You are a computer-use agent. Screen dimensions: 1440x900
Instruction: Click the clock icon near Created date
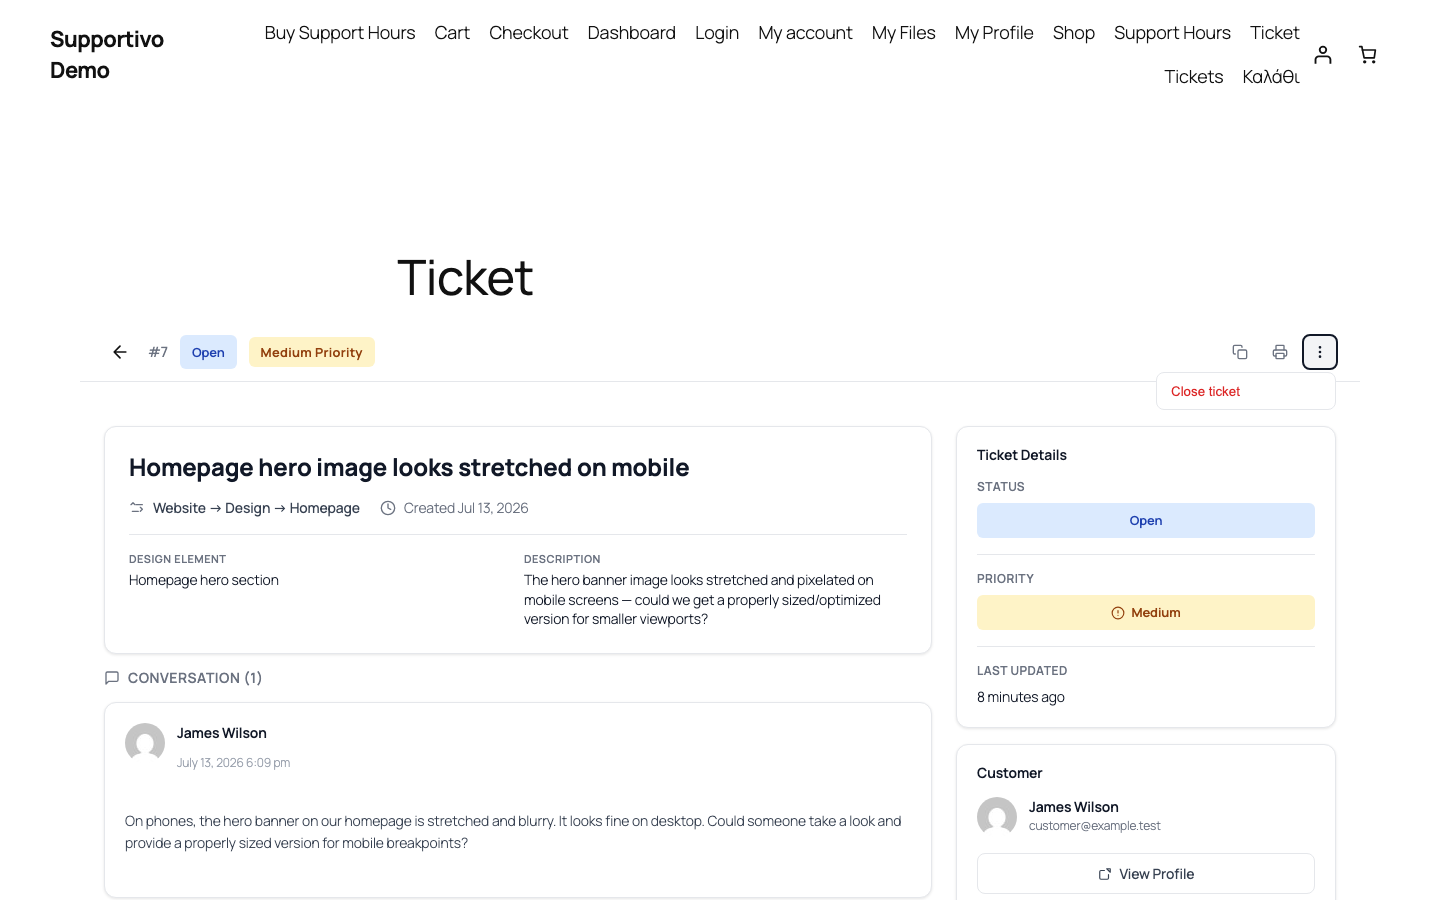point(388,508)
